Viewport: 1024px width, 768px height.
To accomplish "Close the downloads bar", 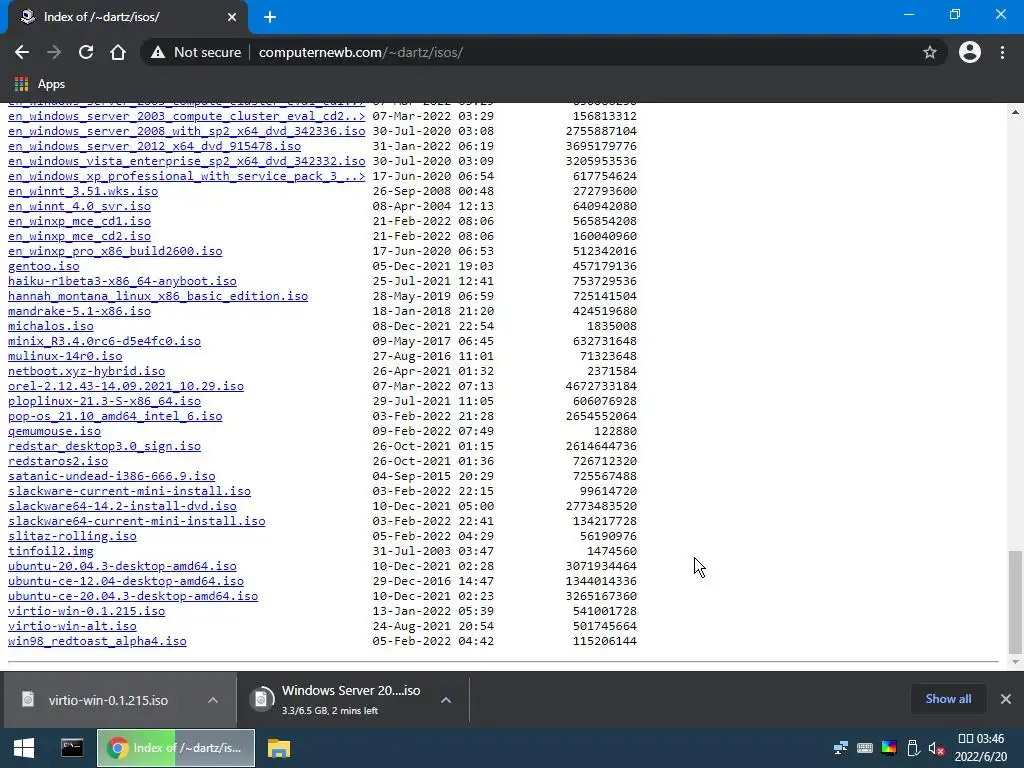I will [x=1006, y=699].
